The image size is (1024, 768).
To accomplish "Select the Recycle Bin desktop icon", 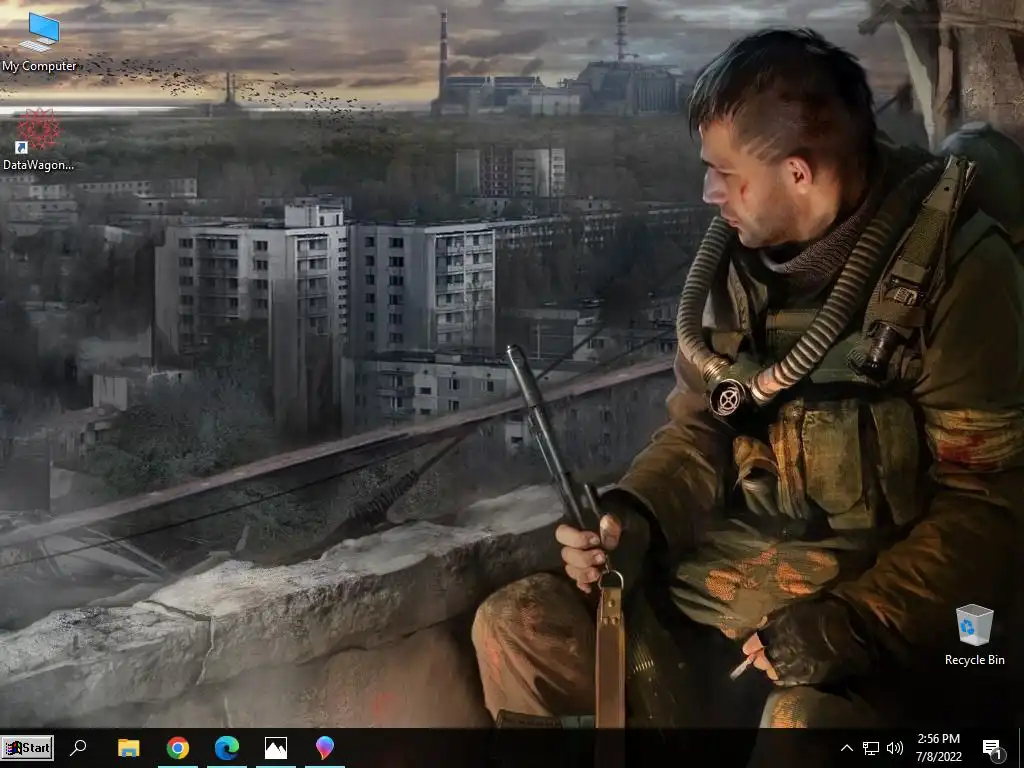I will point(974,635).
